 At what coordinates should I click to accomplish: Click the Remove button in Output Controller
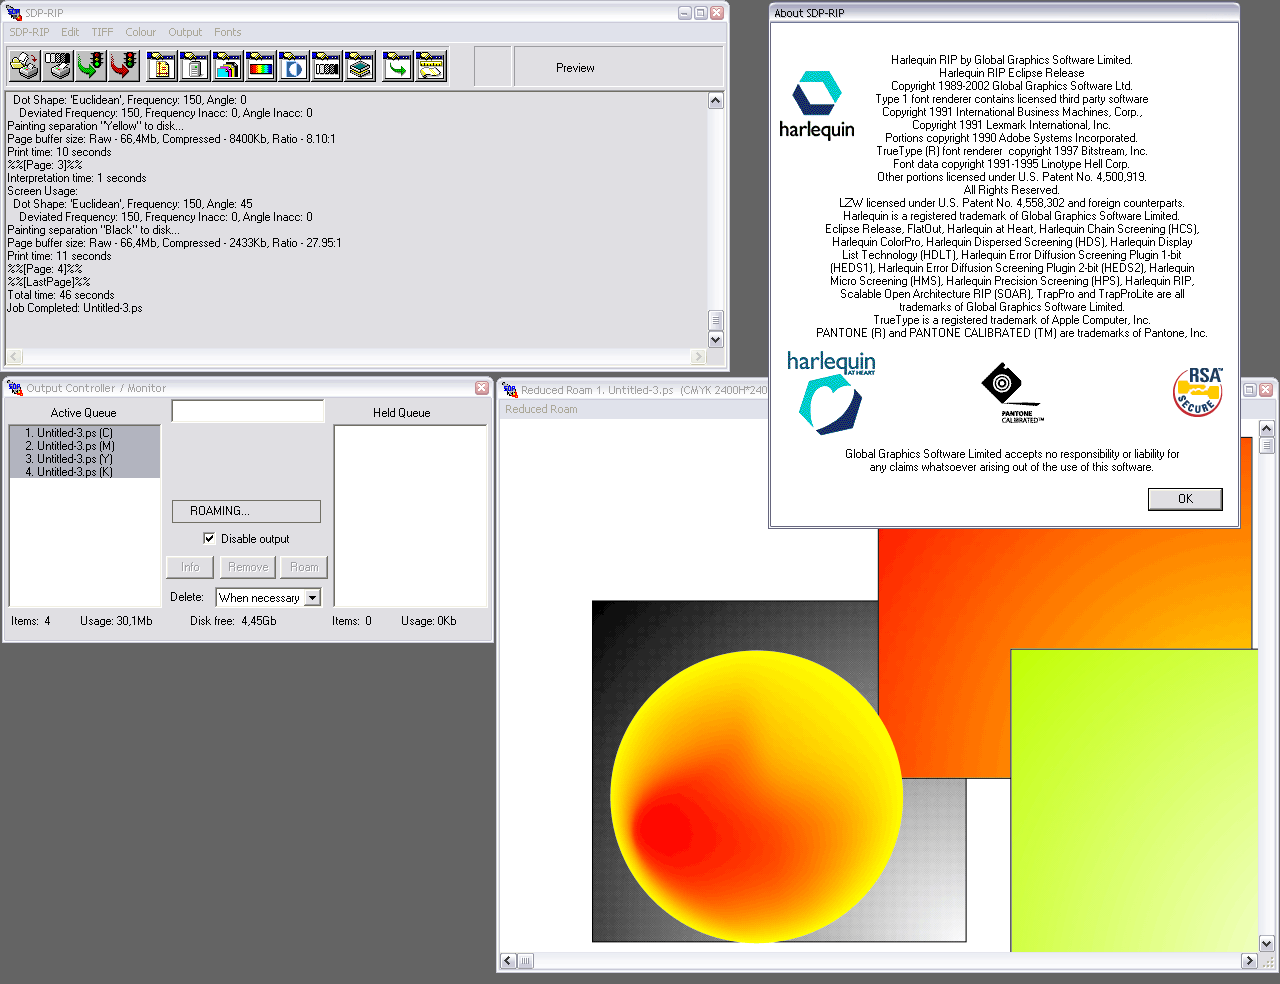click(248, 567)
